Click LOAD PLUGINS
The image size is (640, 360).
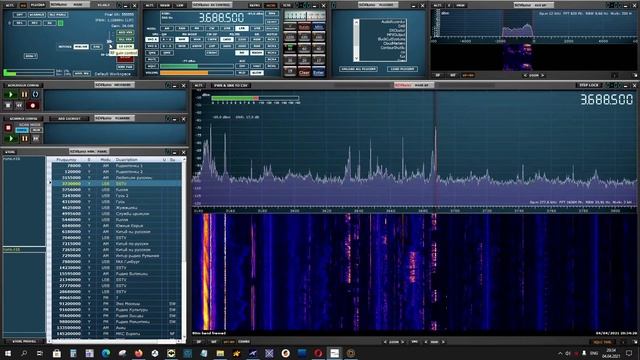pos(402,69)
